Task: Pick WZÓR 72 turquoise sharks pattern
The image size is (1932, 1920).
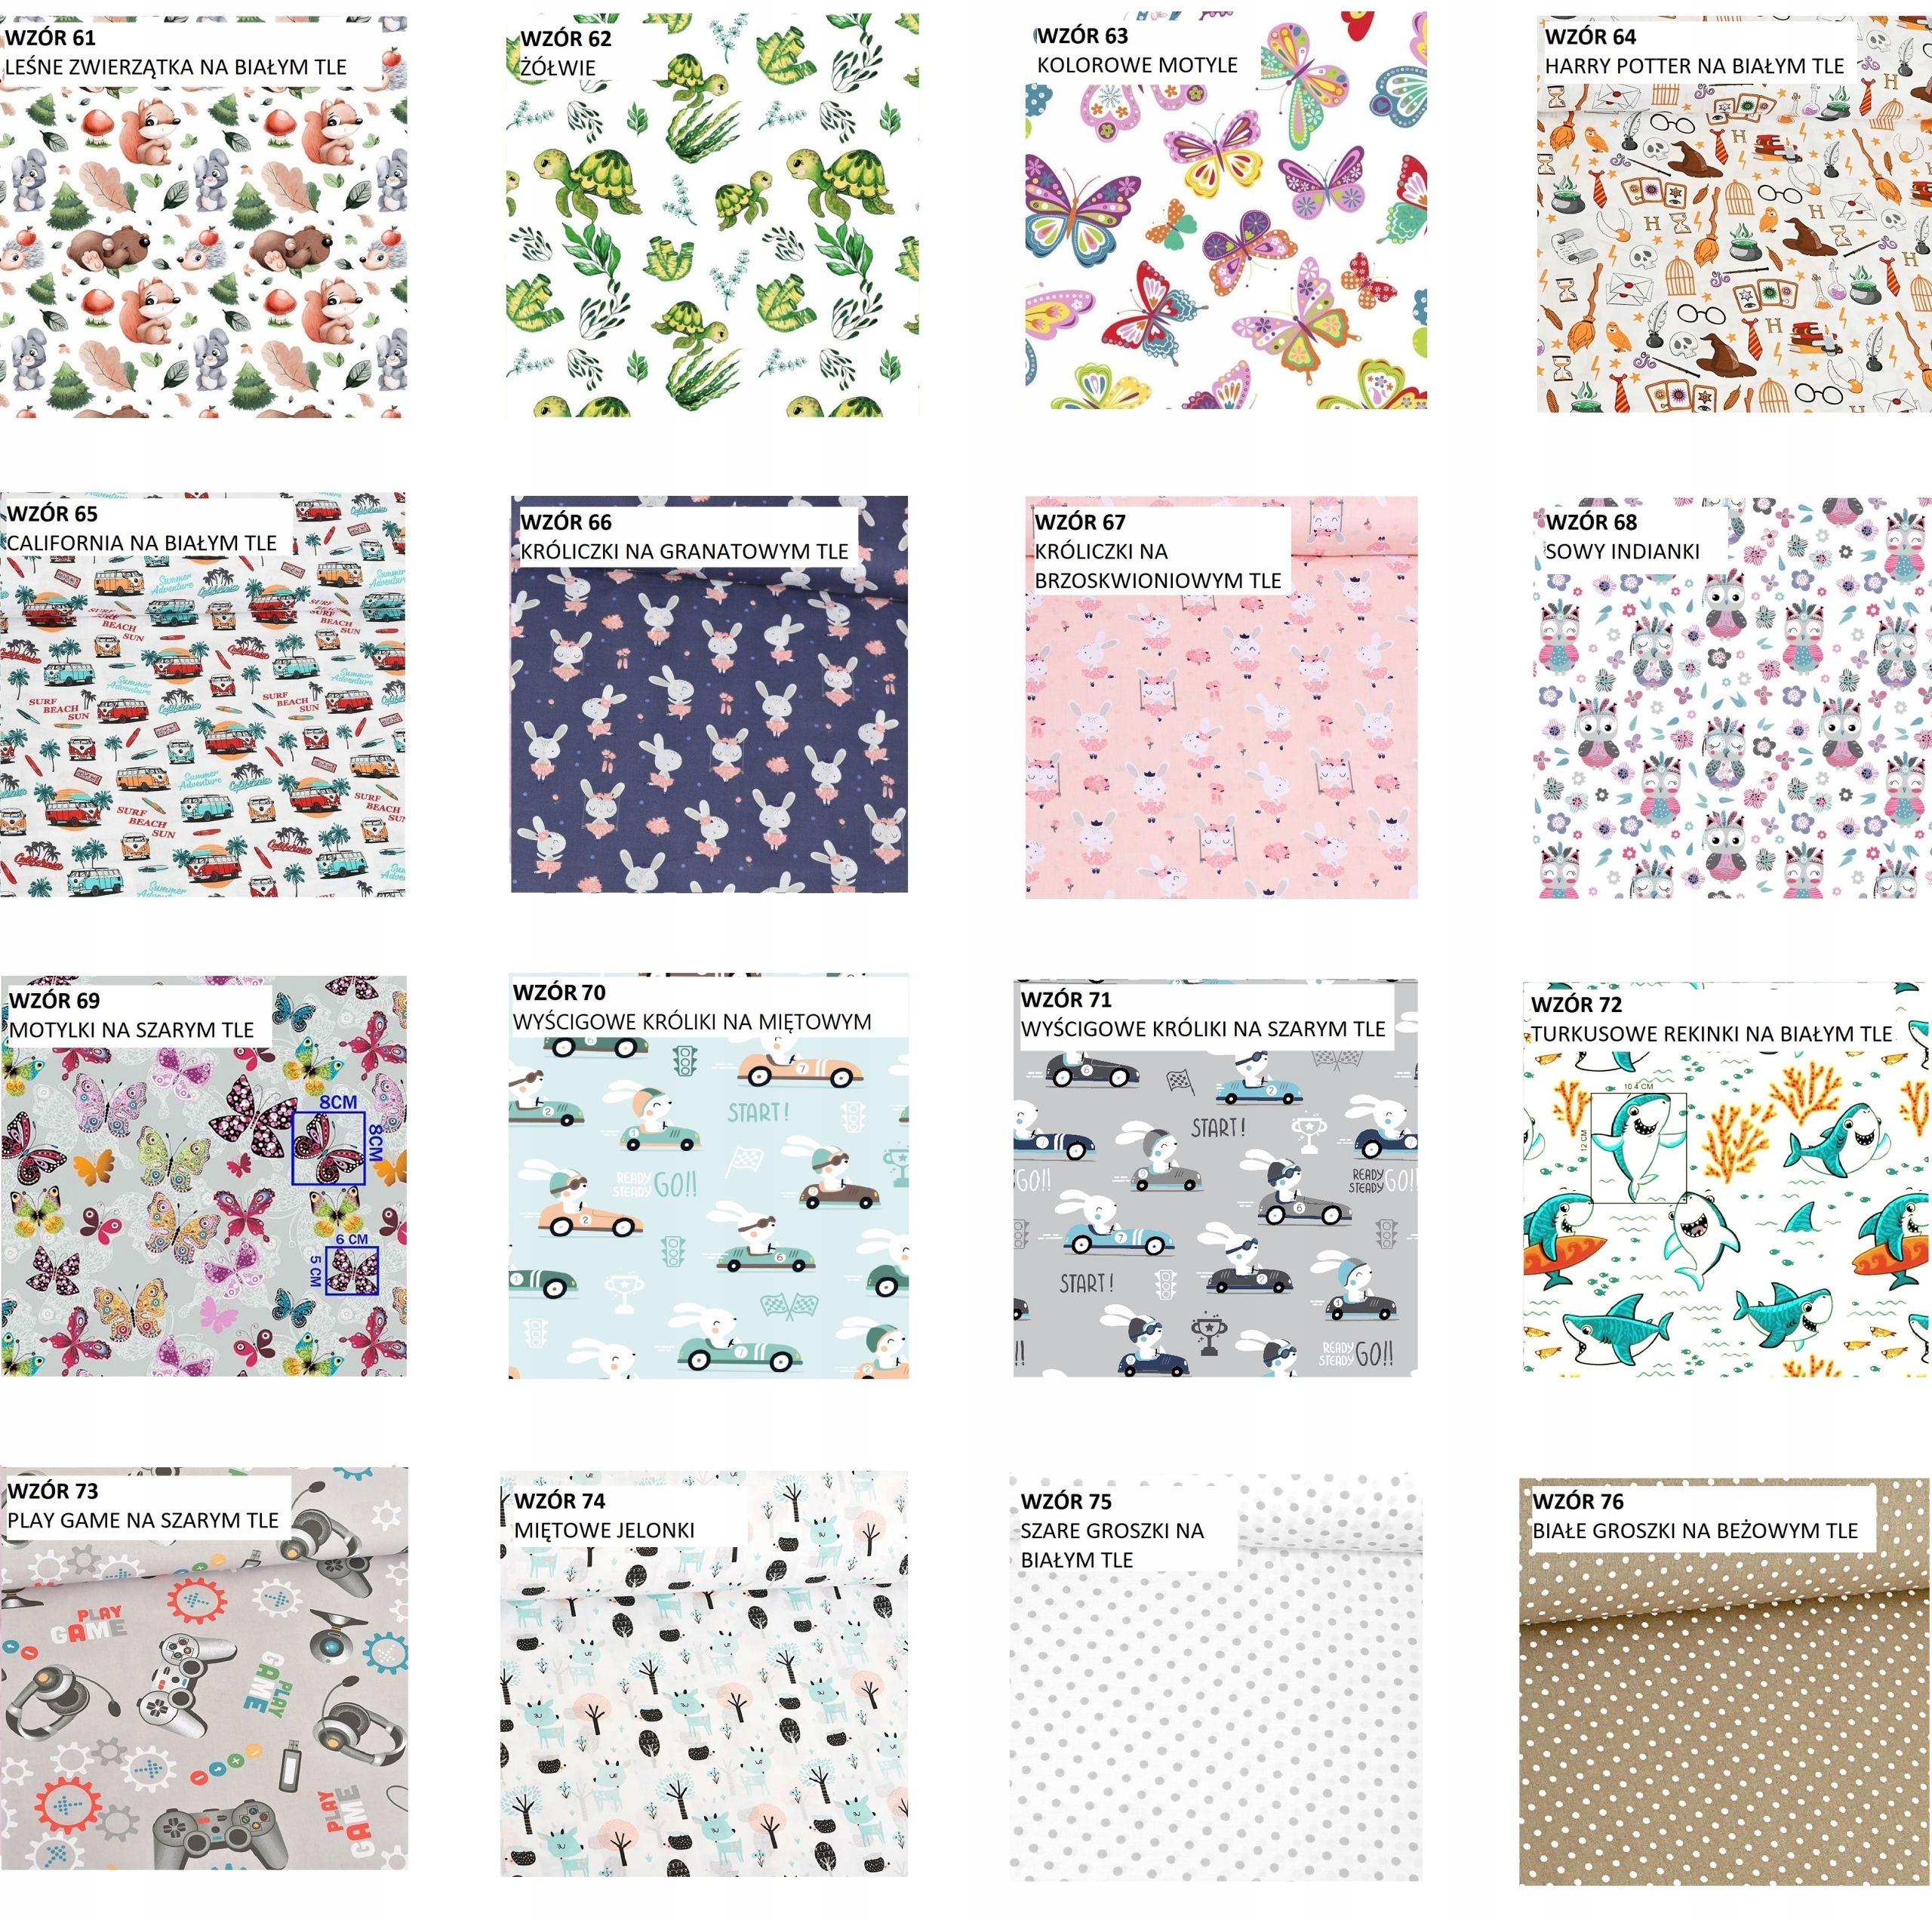Action: coord(1727,1179)
